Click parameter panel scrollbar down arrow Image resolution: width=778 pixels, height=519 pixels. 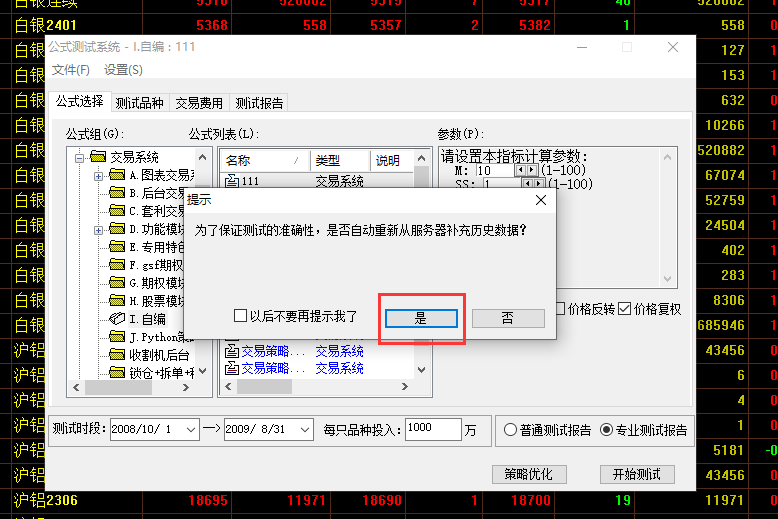(667, 279)
